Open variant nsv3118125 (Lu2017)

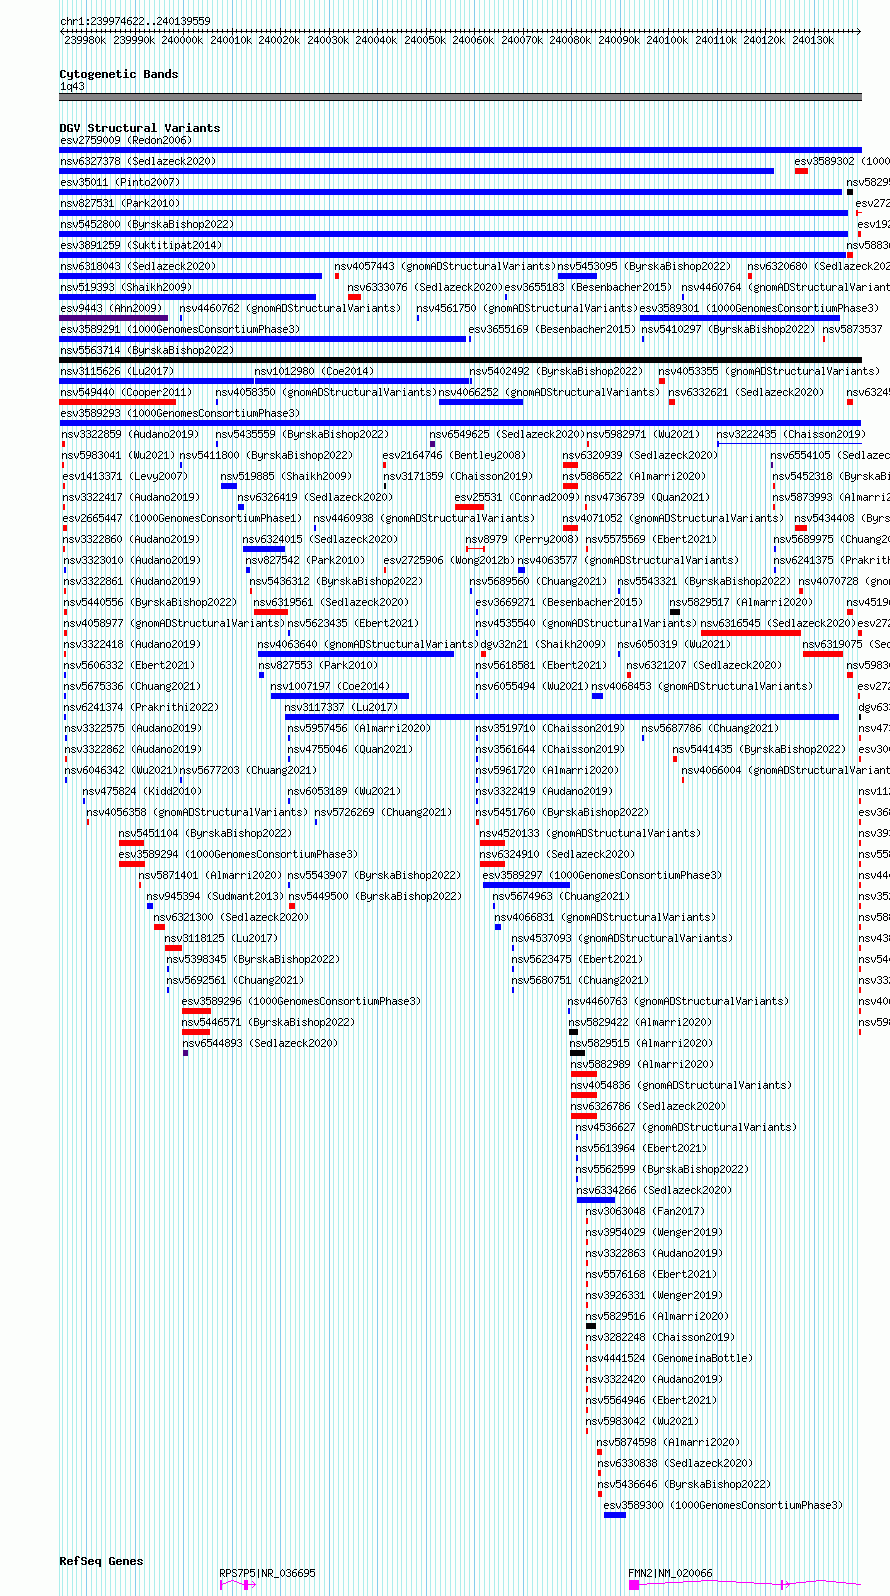pos(174,948)
